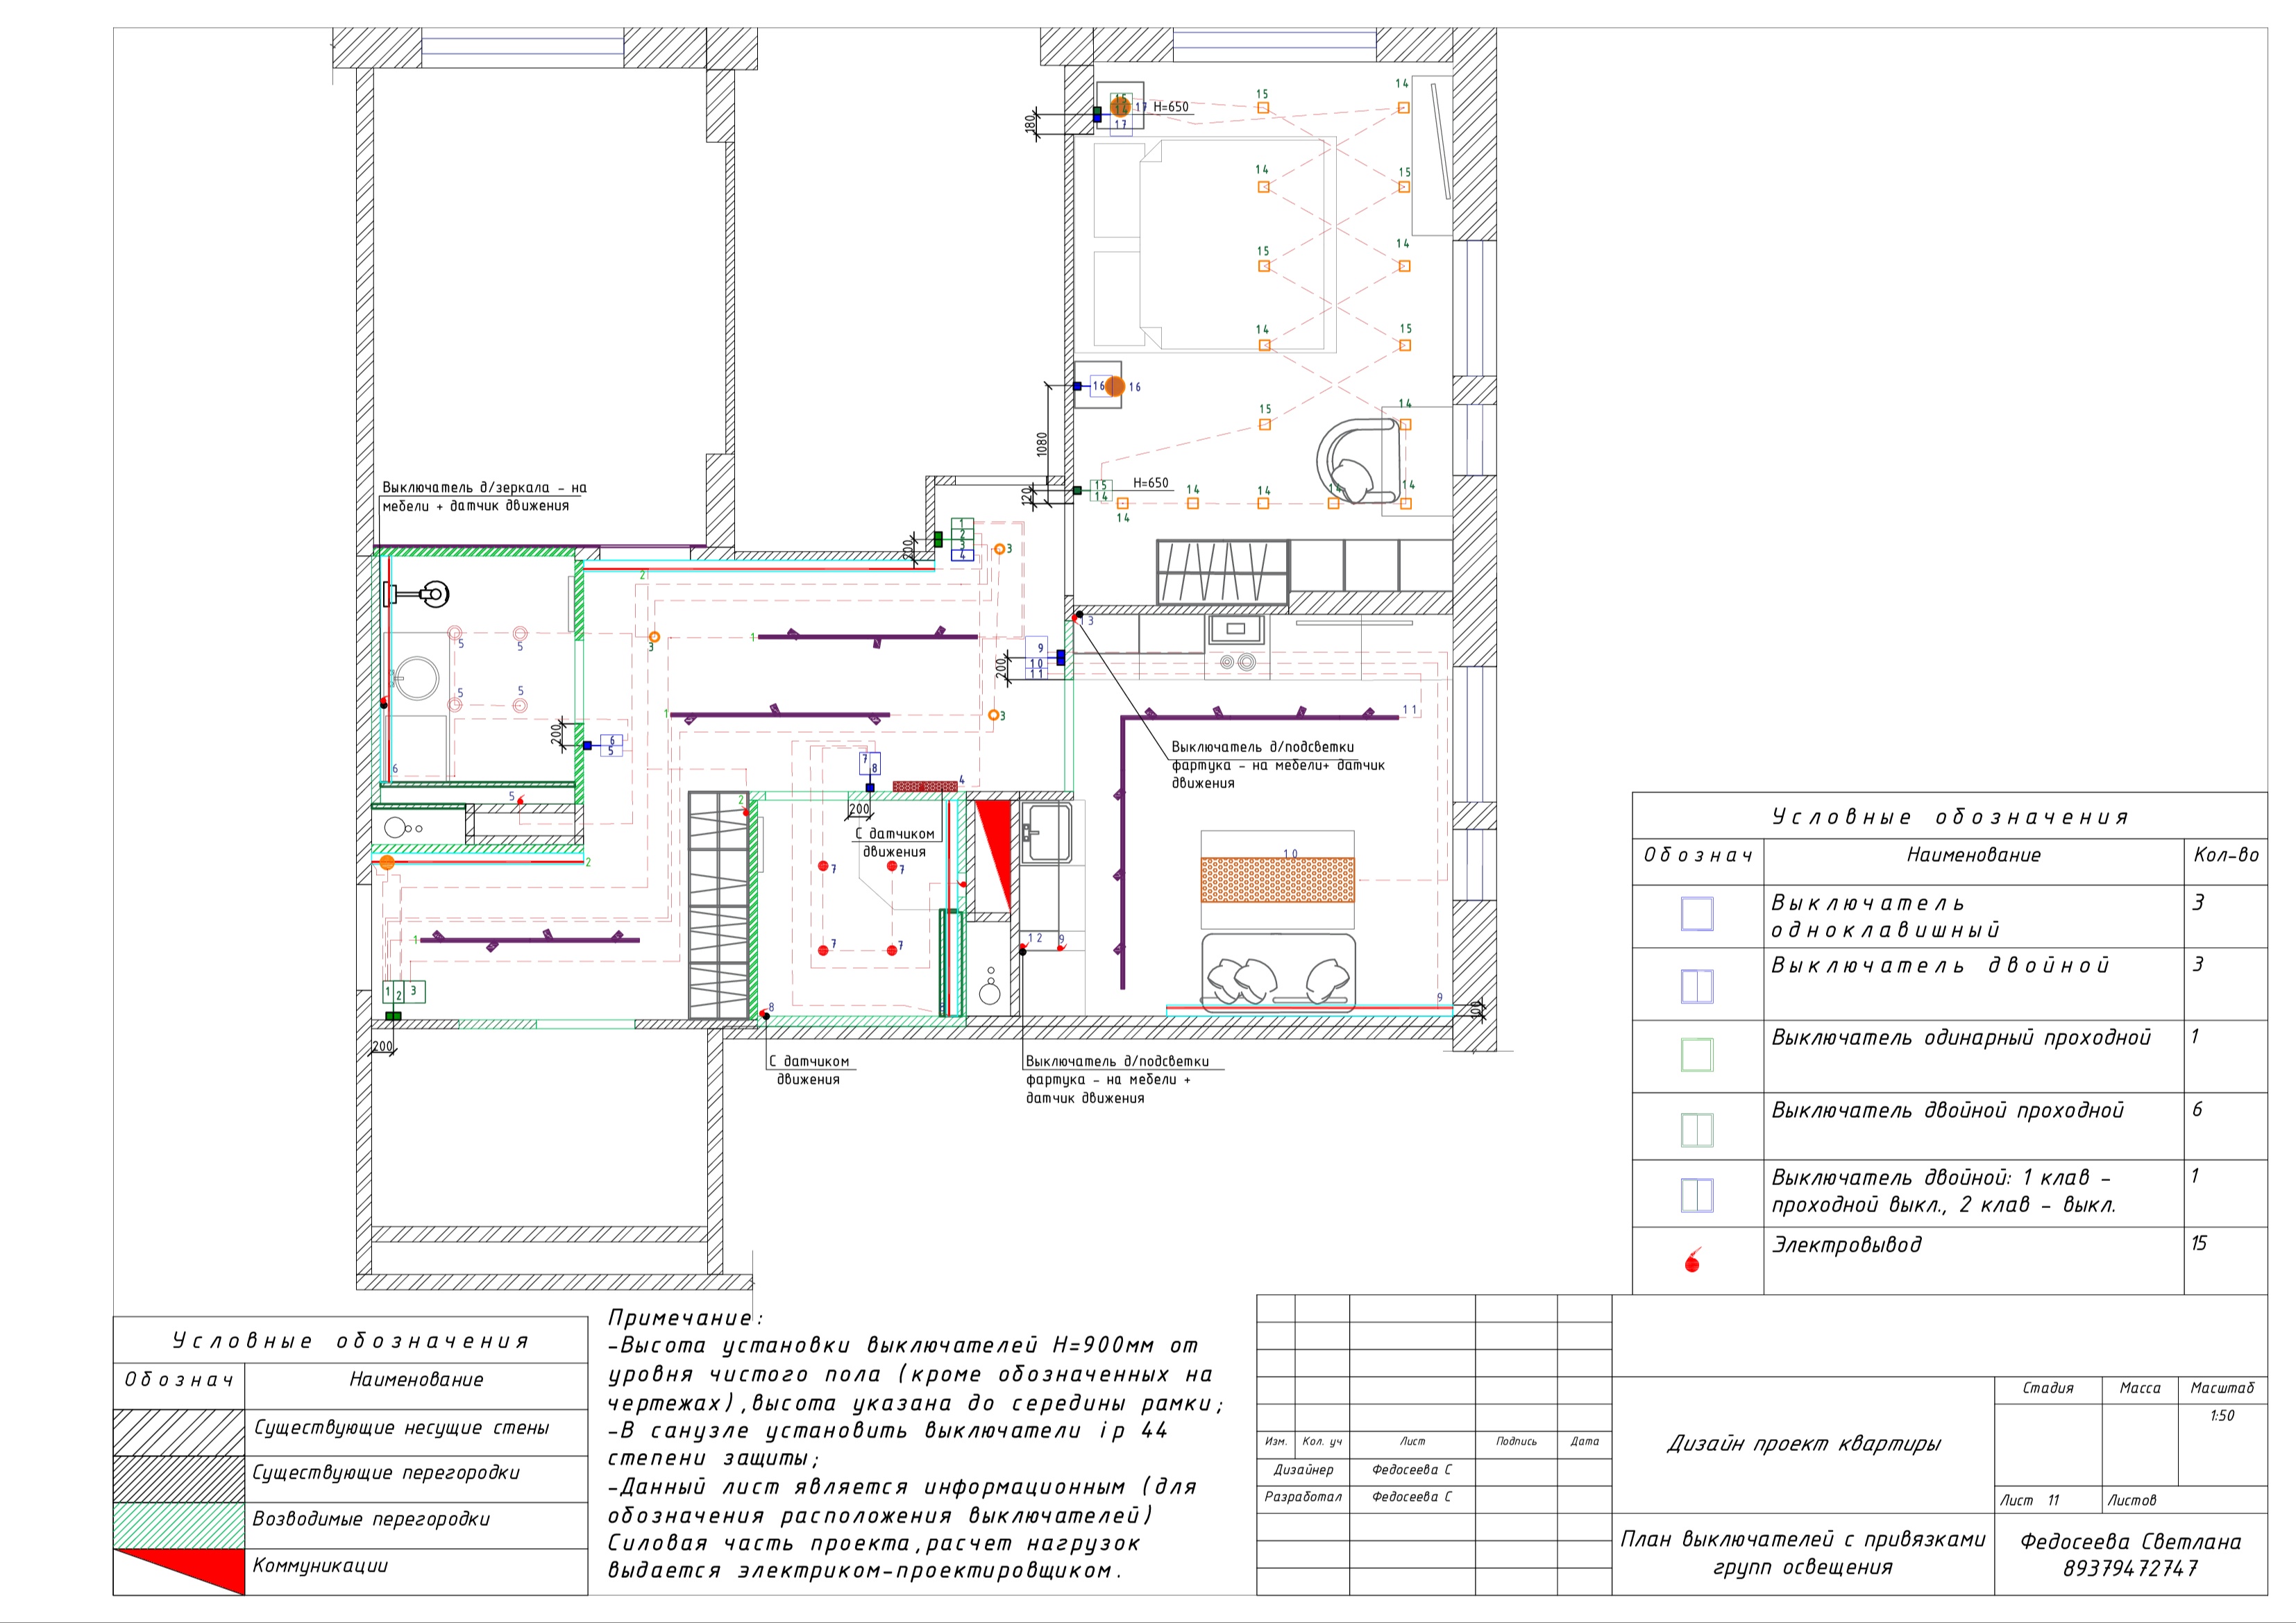Click the switch block labeled 1 2 3 near entrance
The height and width of the screenshot is (1623, 2296).
pyautogui.click(x=404, y=992)
